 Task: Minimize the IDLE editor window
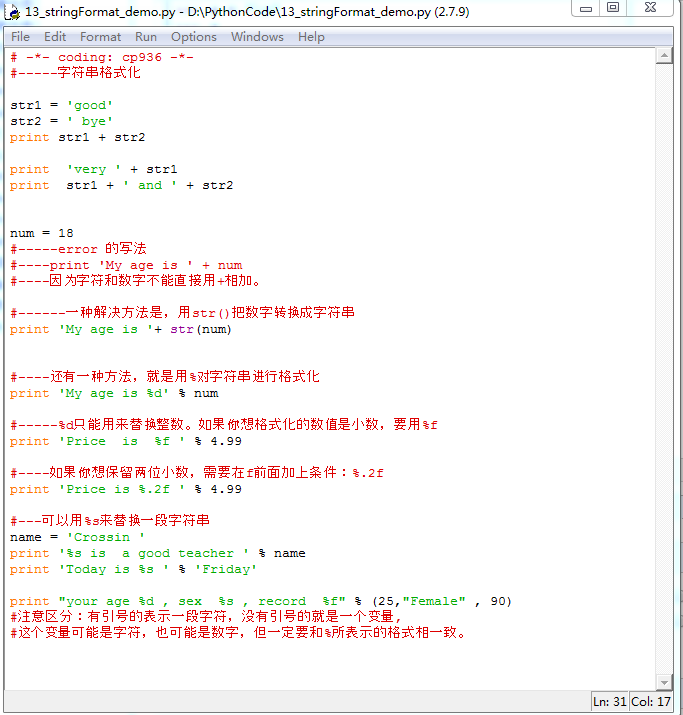(586, 8)
